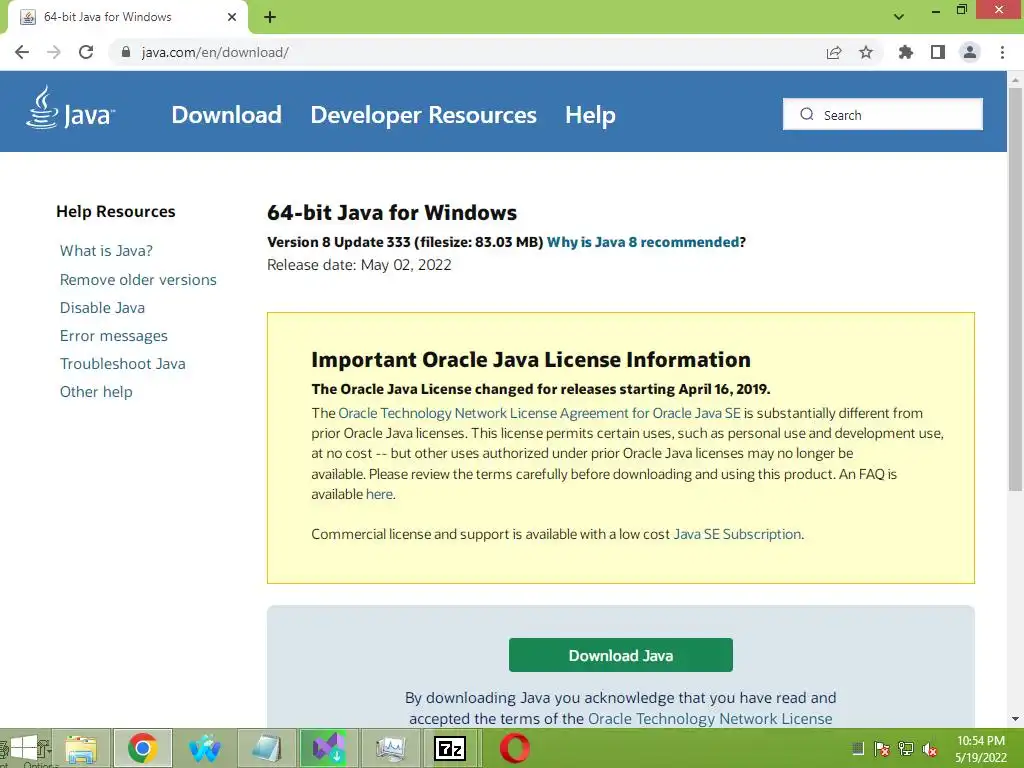Launch Opera from the taskbar

515,749
